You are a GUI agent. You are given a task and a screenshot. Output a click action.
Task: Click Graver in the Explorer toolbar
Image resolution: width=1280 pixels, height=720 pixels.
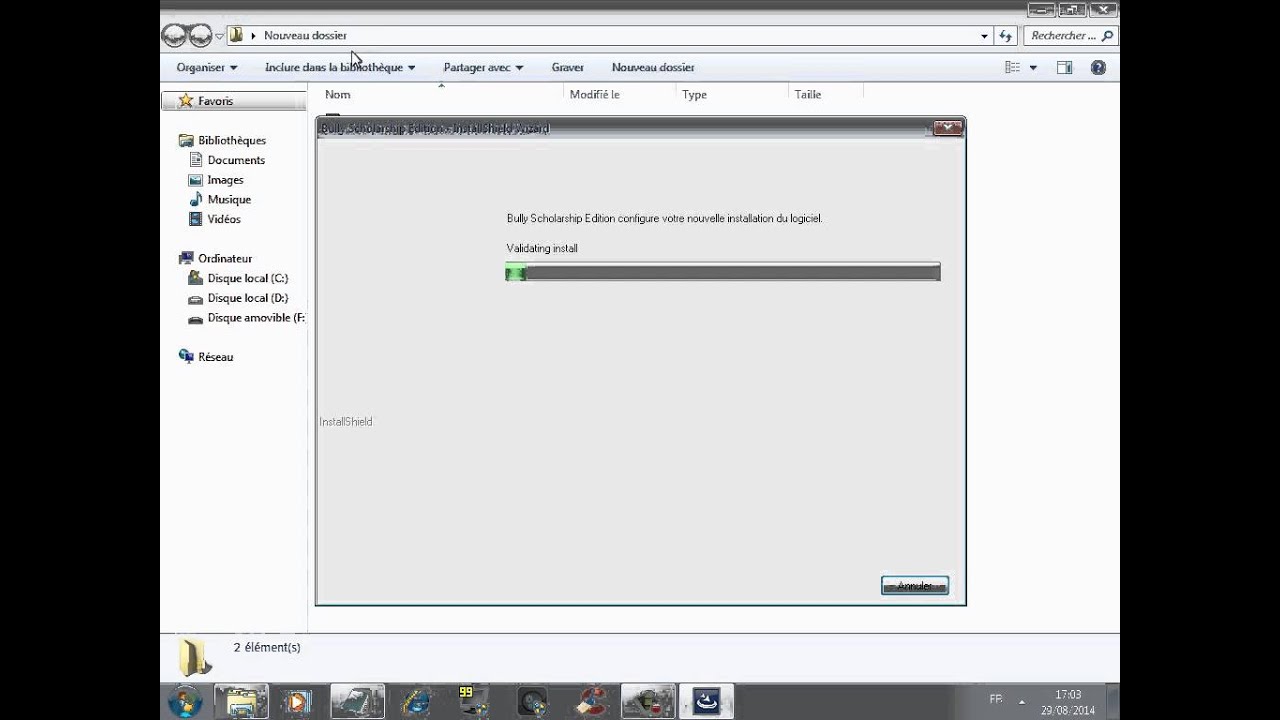[x=567, y=67]
